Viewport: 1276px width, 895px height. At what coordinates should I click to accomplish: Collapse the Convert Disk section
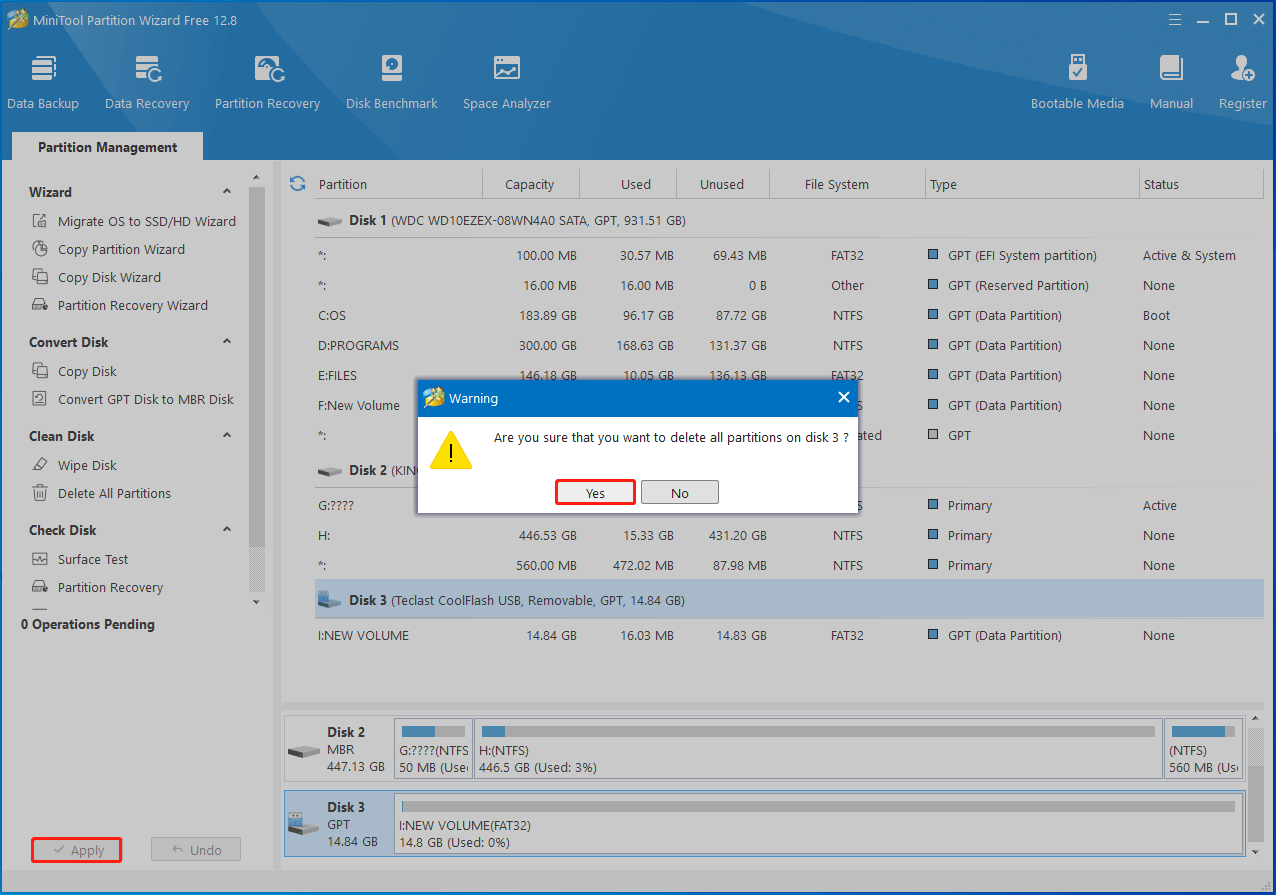tap(227, 342)
